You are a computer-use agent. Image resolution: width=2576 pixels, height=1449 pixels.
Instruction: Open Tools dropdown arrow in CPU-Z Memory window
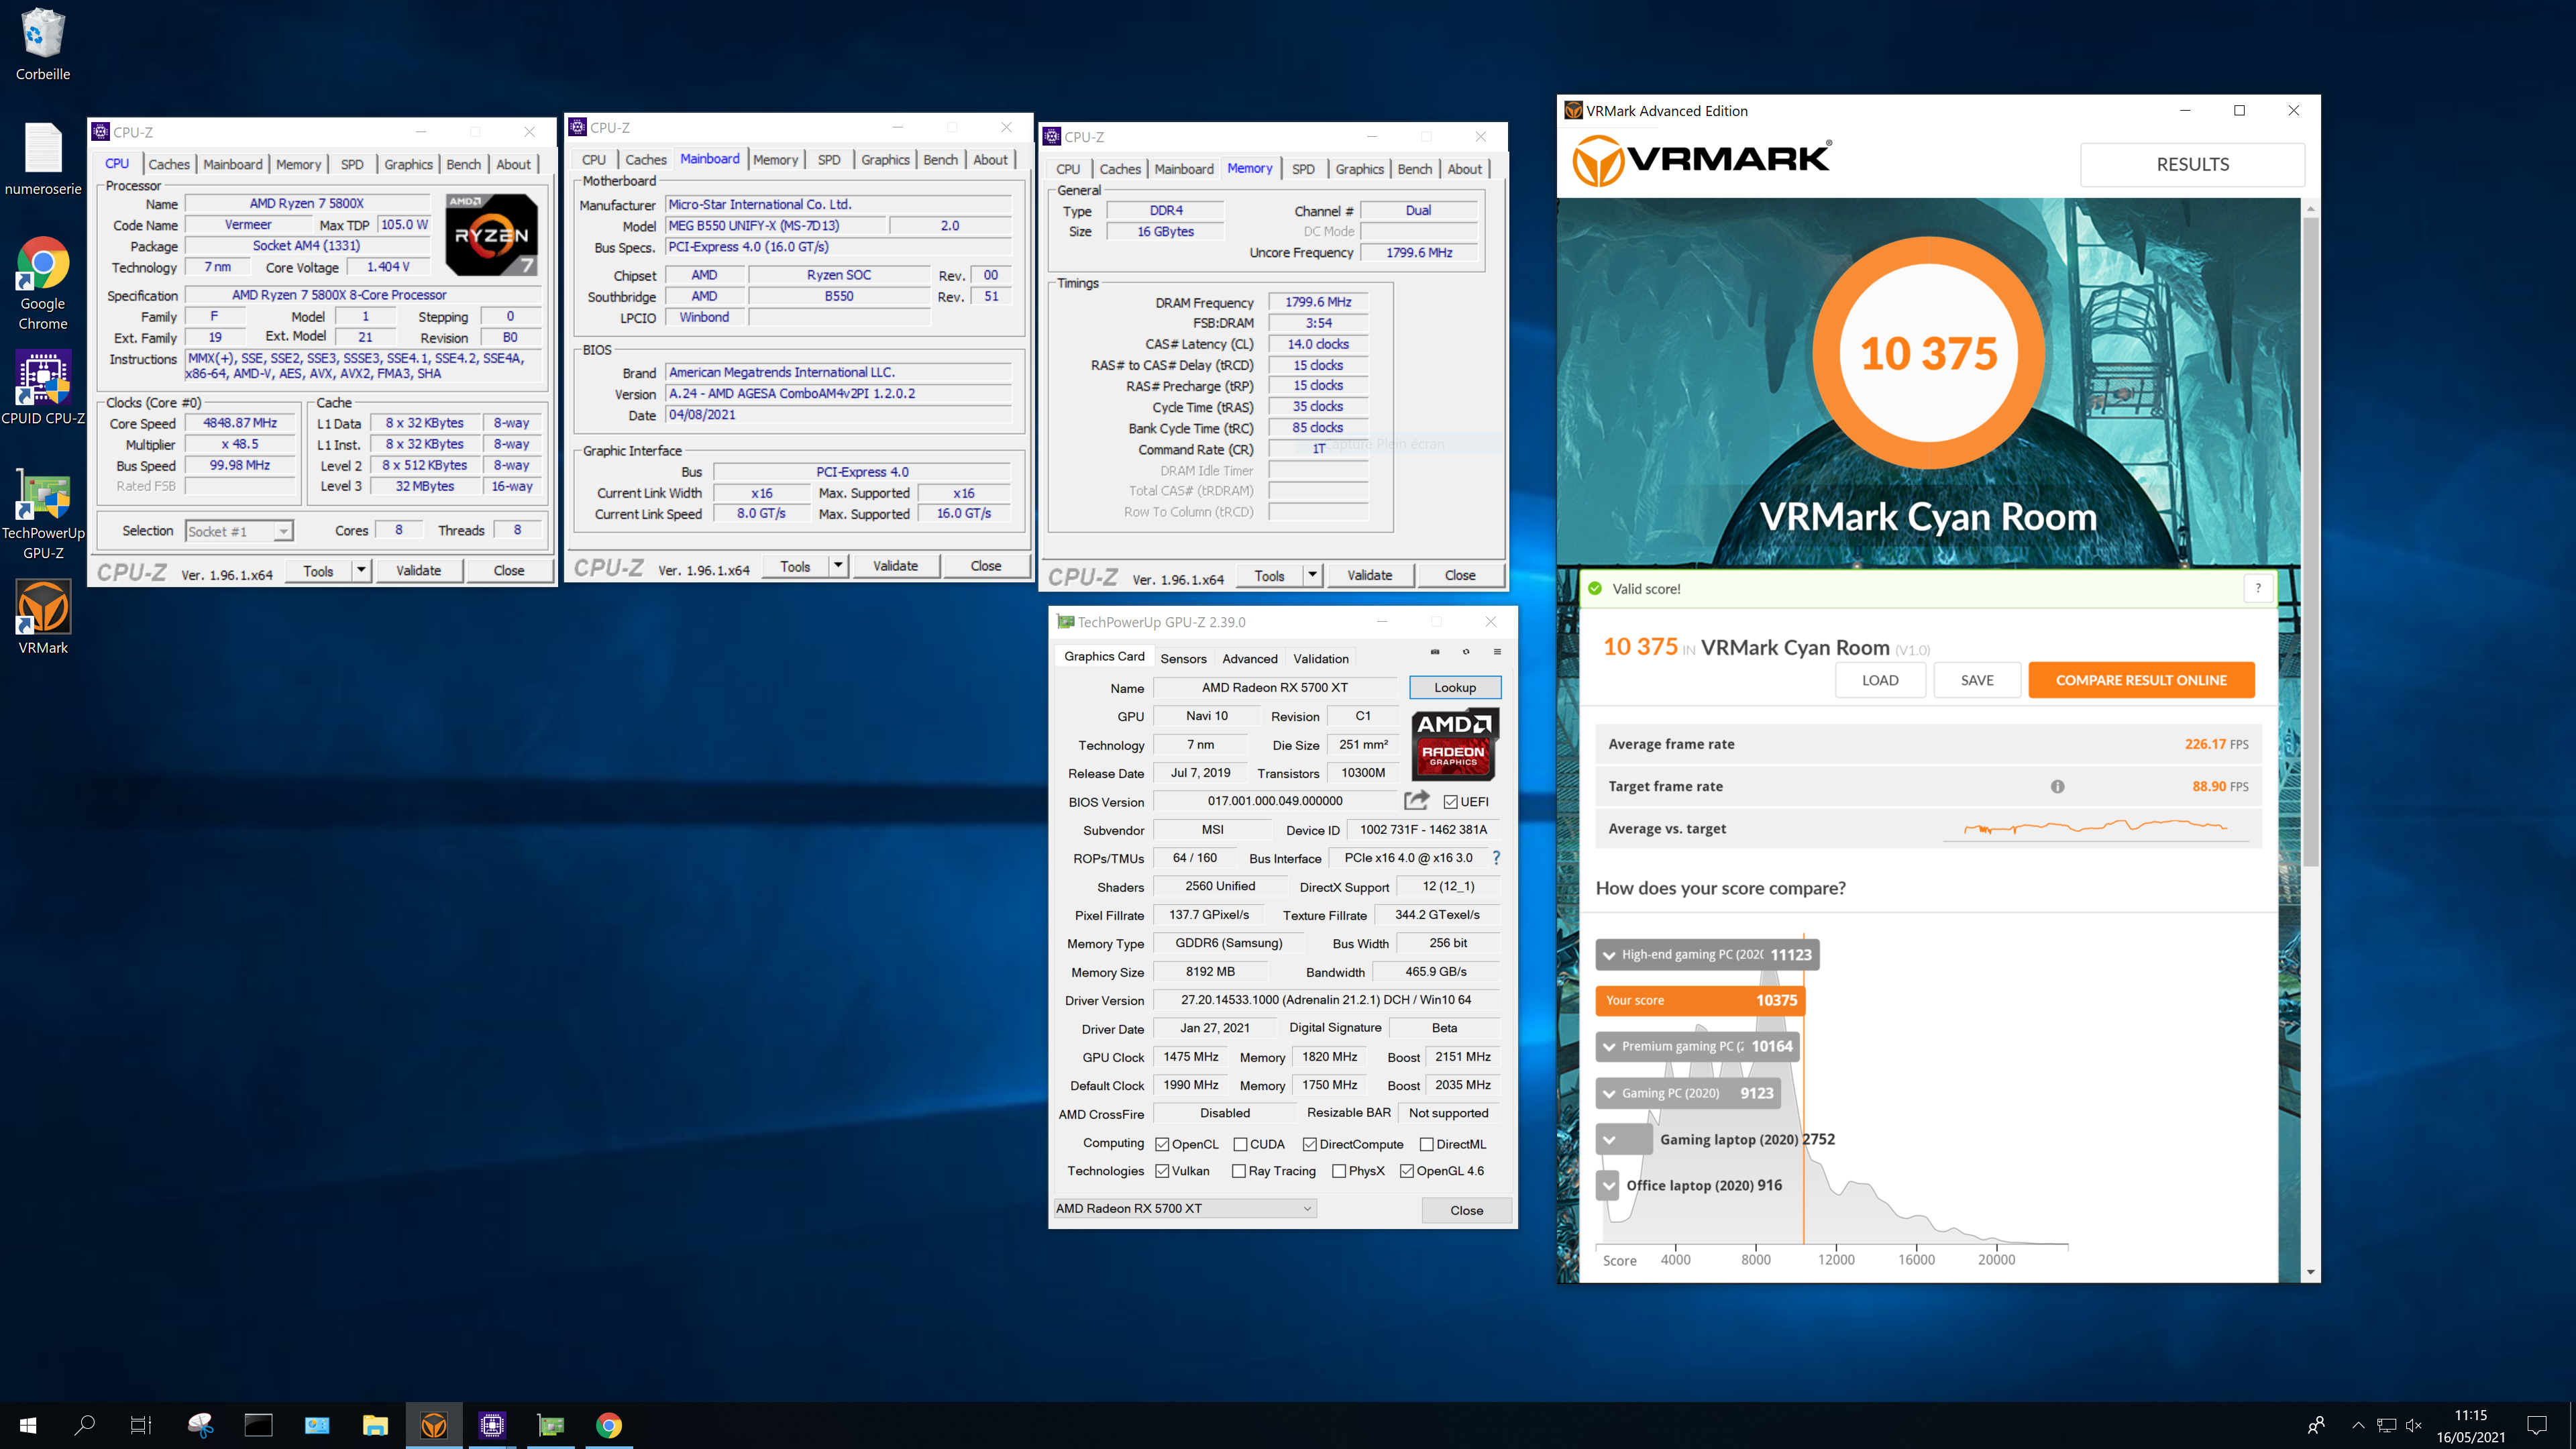(x=1312, y=575)
